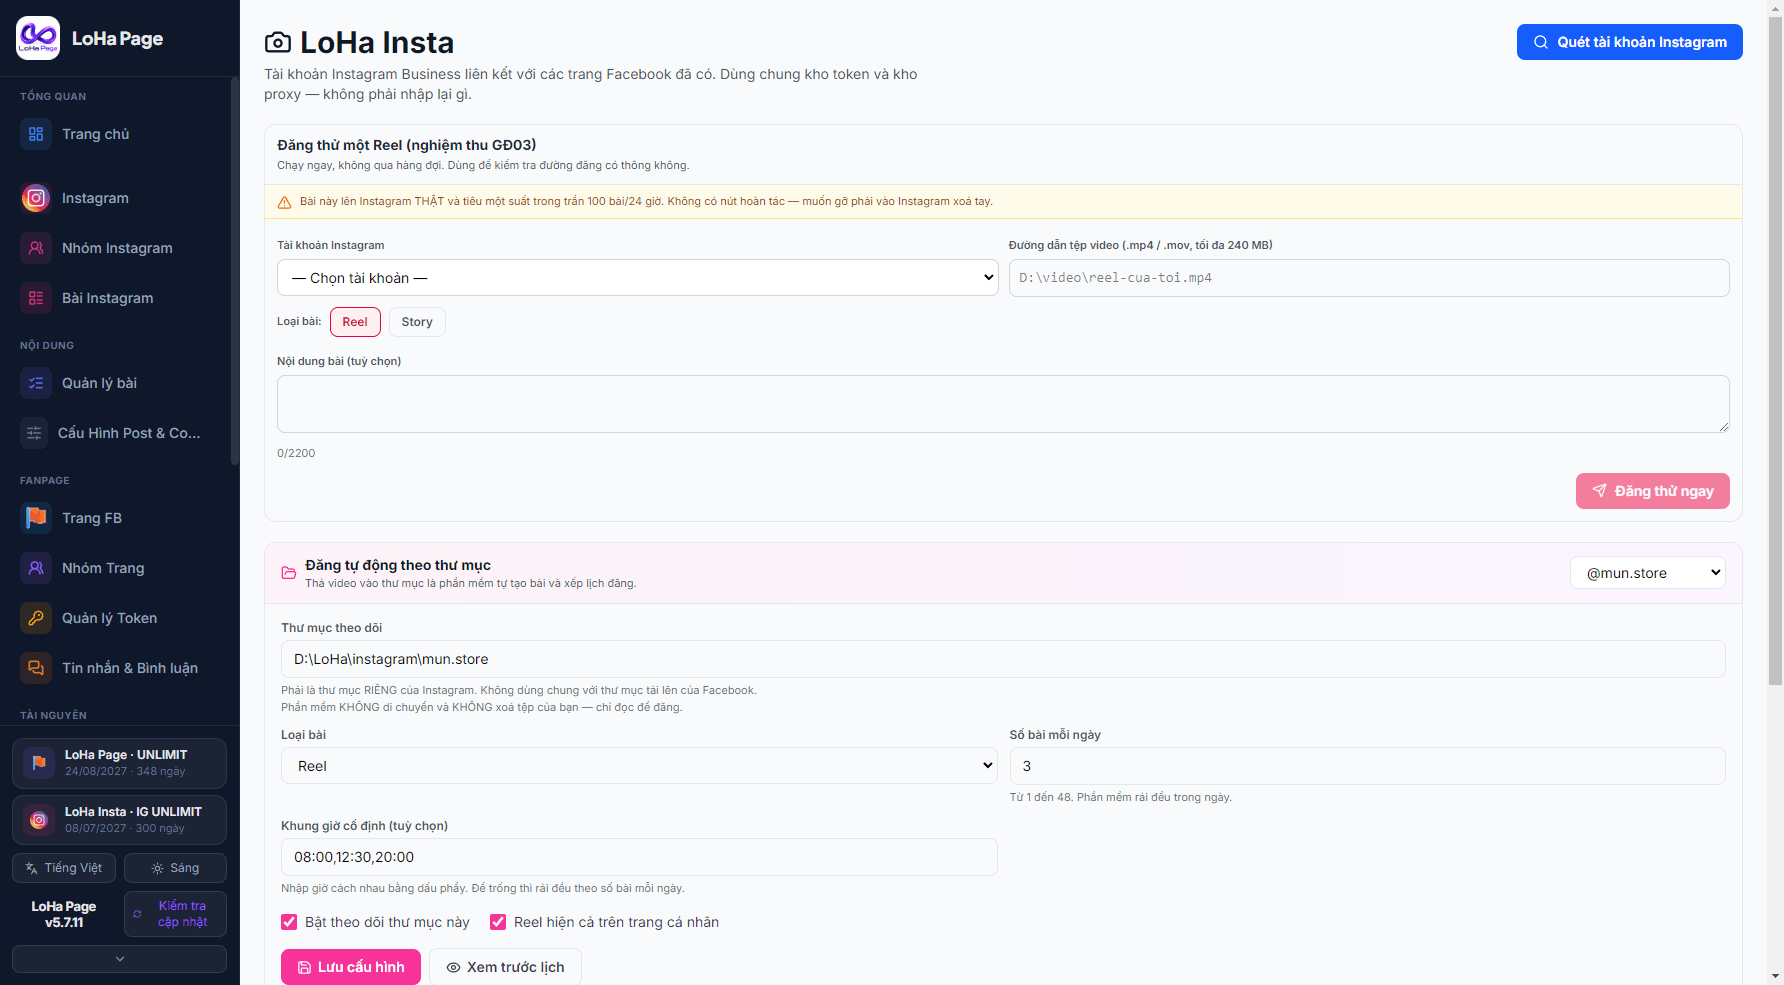Viewport: 1784px width, 985px height.
Task: Click the Đăng thử ngay button
Action: [1653, 491]
